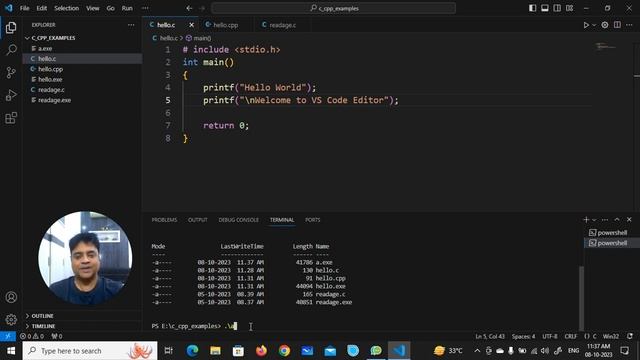
Task: Switch to the Output panel tab
Action: pyautogui.click(x=198, y=220)
